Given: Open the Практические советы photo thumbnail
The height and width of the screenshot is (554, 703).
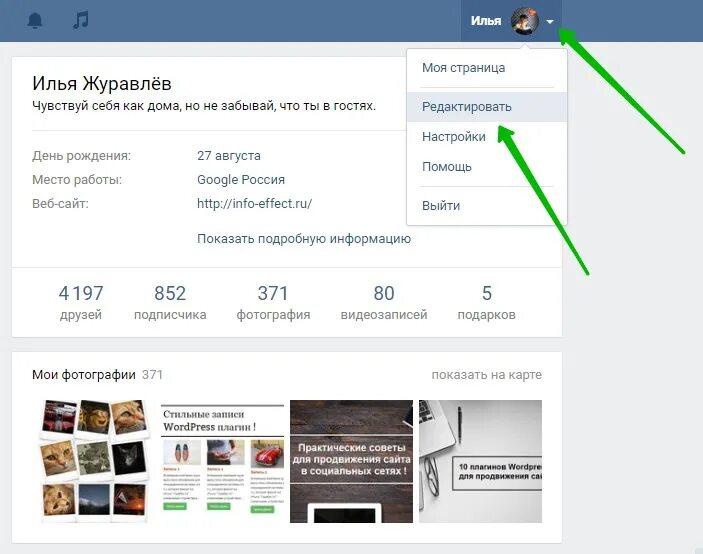Looking at the screenshot, I should [x=352, y=461].
